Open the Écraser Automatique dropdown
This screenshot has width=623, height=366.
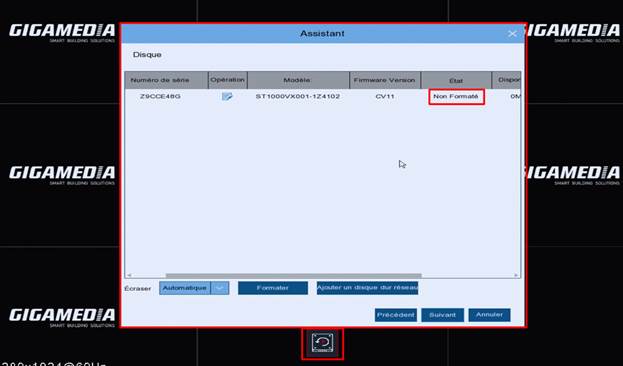pyautogui.click(x=194, y=288)
